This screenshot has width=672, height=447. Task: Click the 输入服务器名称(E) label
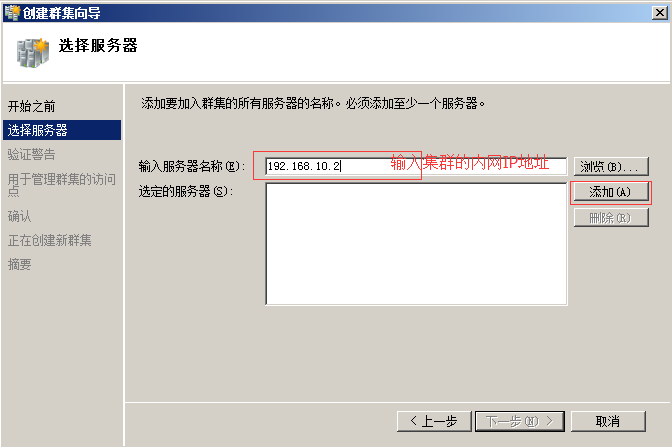click(x=192, y=166)
